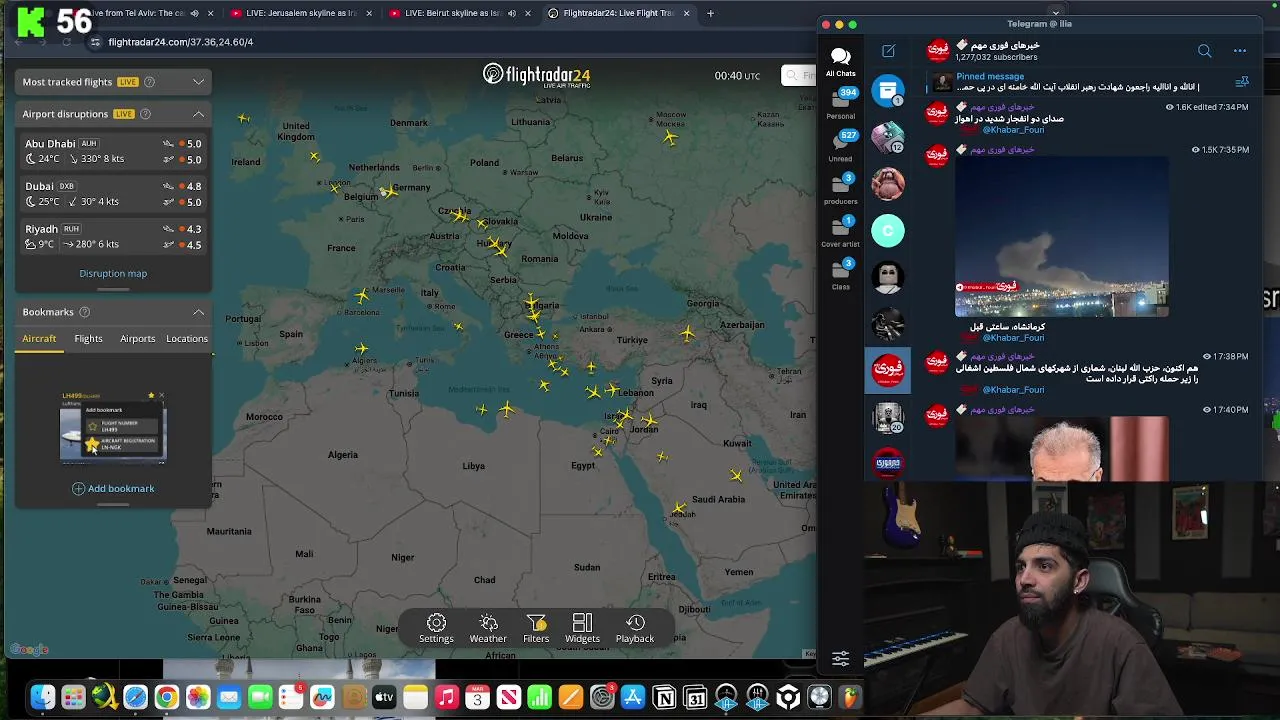Open flight Playback
1280x720 pixels.
click(x=635, y=628)
